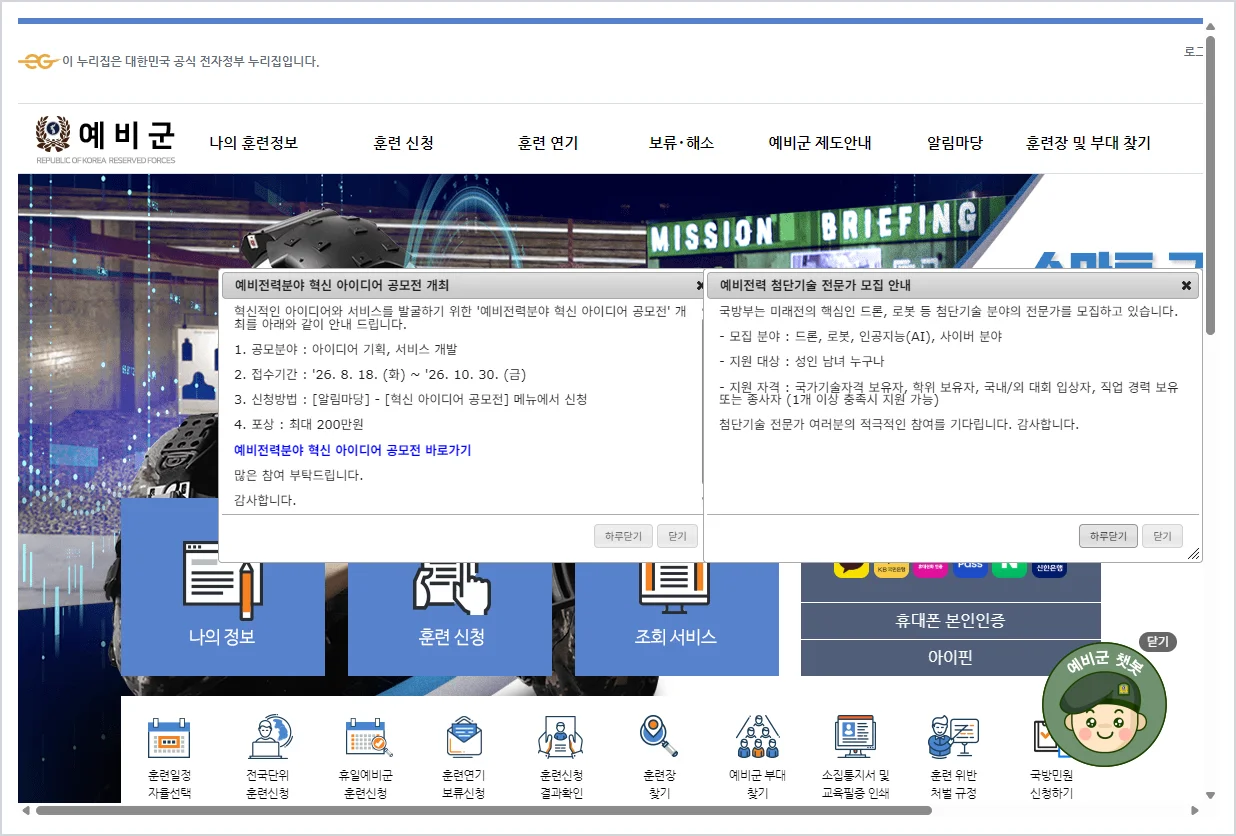Open the 훈련 연기 menu
The width and height of the screenshot is (1236, 836).
click(x=548, y=143)
